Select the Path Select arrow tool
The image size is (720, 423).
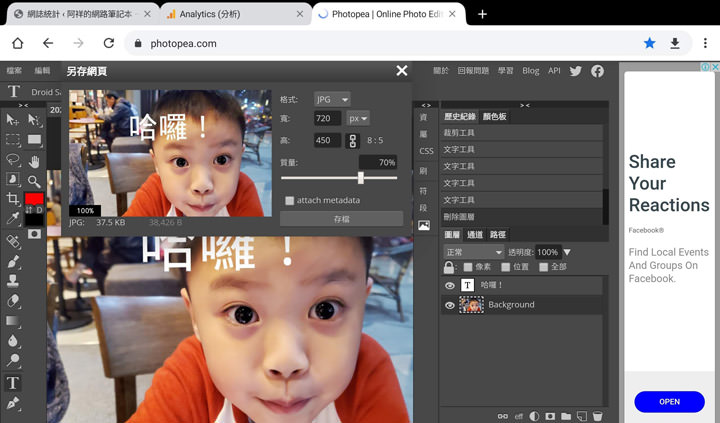point(34,120)
